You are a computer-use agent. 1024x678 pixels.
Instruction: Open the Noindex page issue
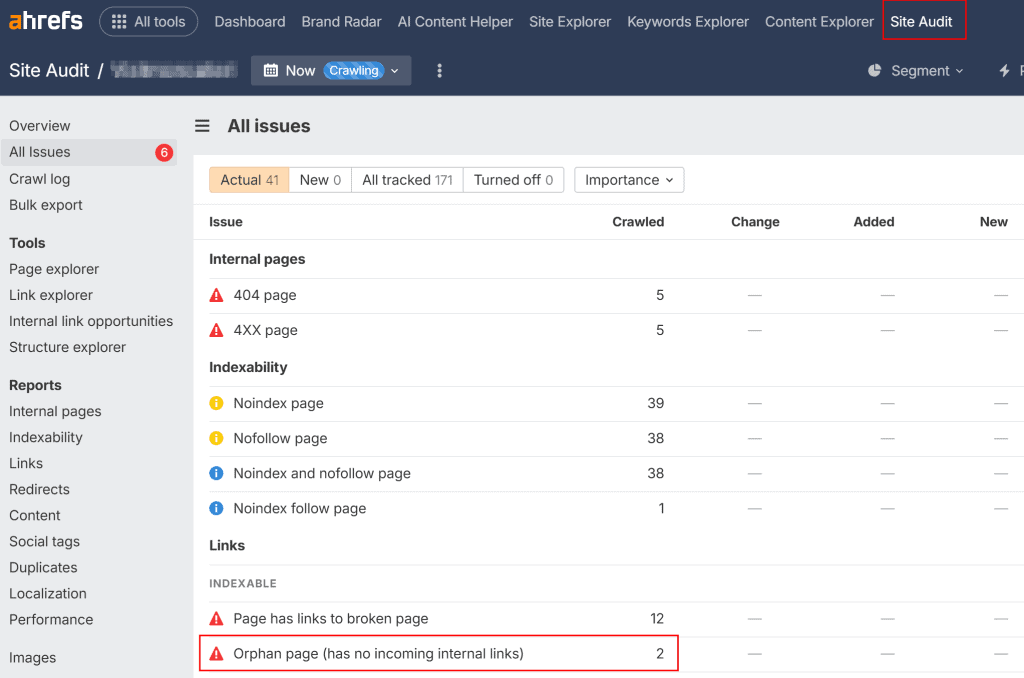click(278, 403)
